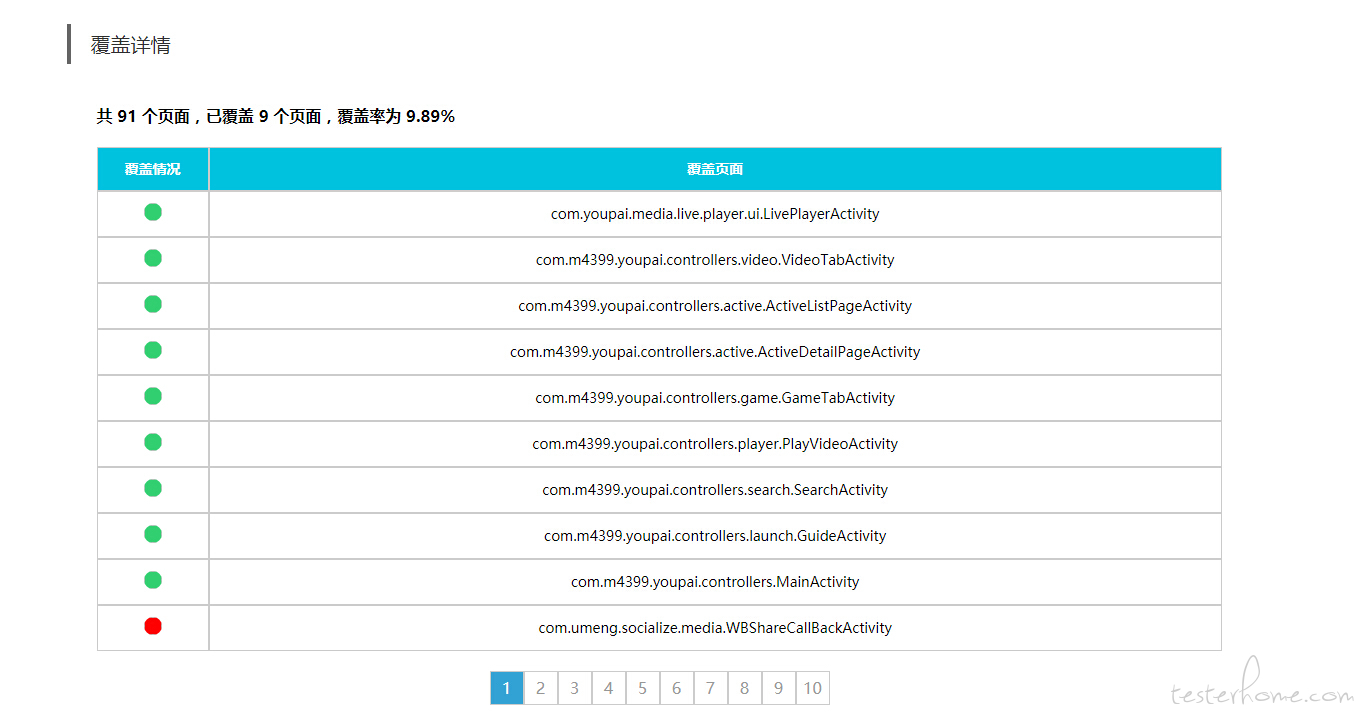Screen dimensions: 1357x723
Task: Click green status dot for MainActivity row
Action: [x=153, y=580]
